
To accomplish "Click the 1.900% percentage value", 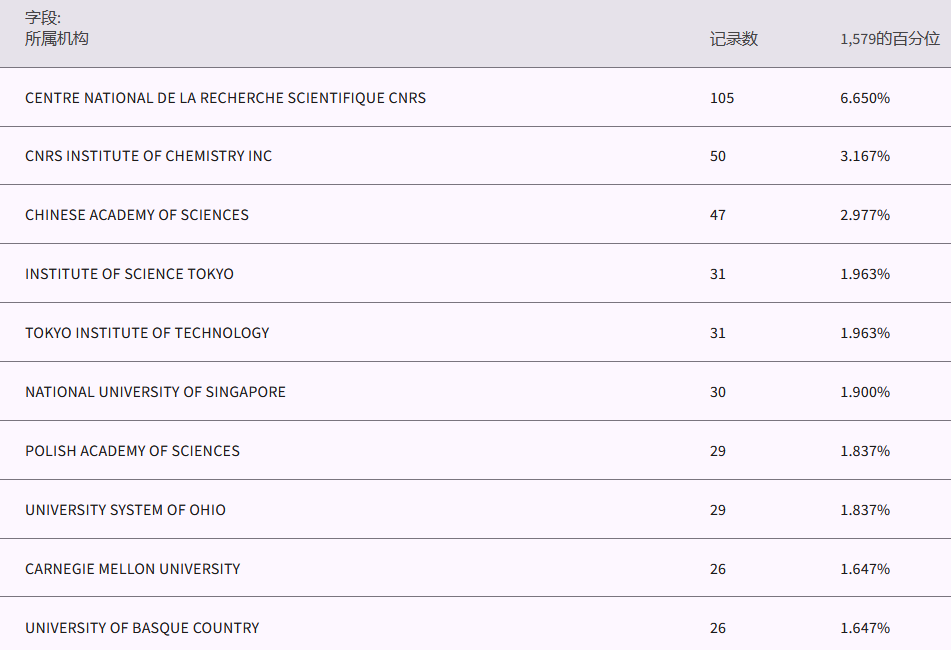I will coord(865,392).
